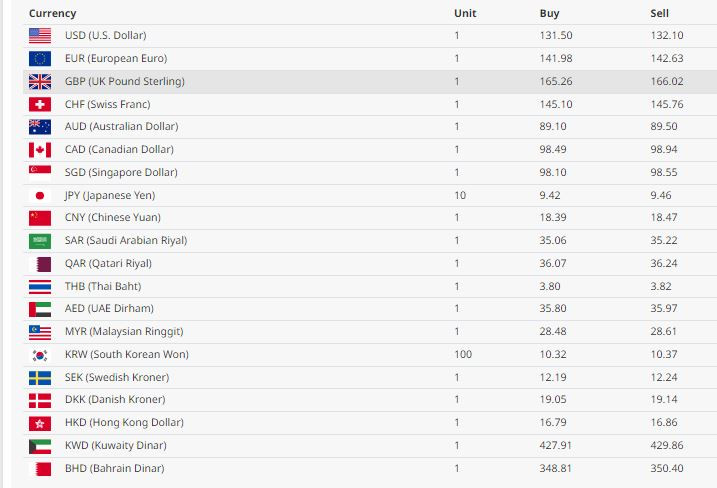The height and width of the screenshot is (488, 717).
Task: Click the THB (Thai Baht) label
Action: [103, 286]
